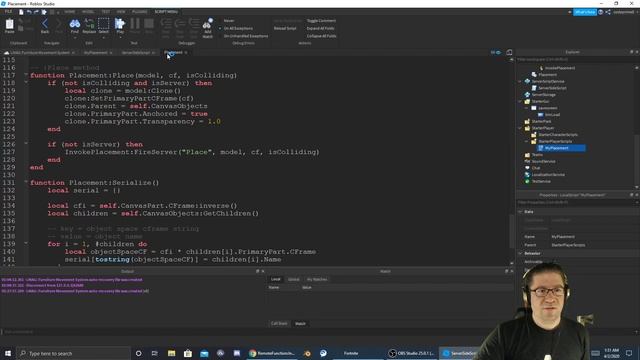Collapse StarterPlayer tree node
This screenshot has width=640, height=360.
point(520,128)
